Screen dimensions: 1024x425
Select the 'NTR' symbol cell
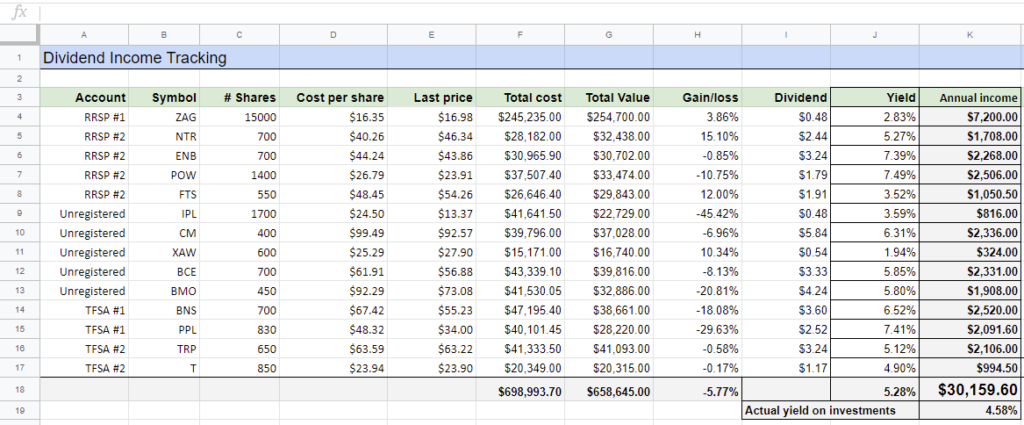164,136
